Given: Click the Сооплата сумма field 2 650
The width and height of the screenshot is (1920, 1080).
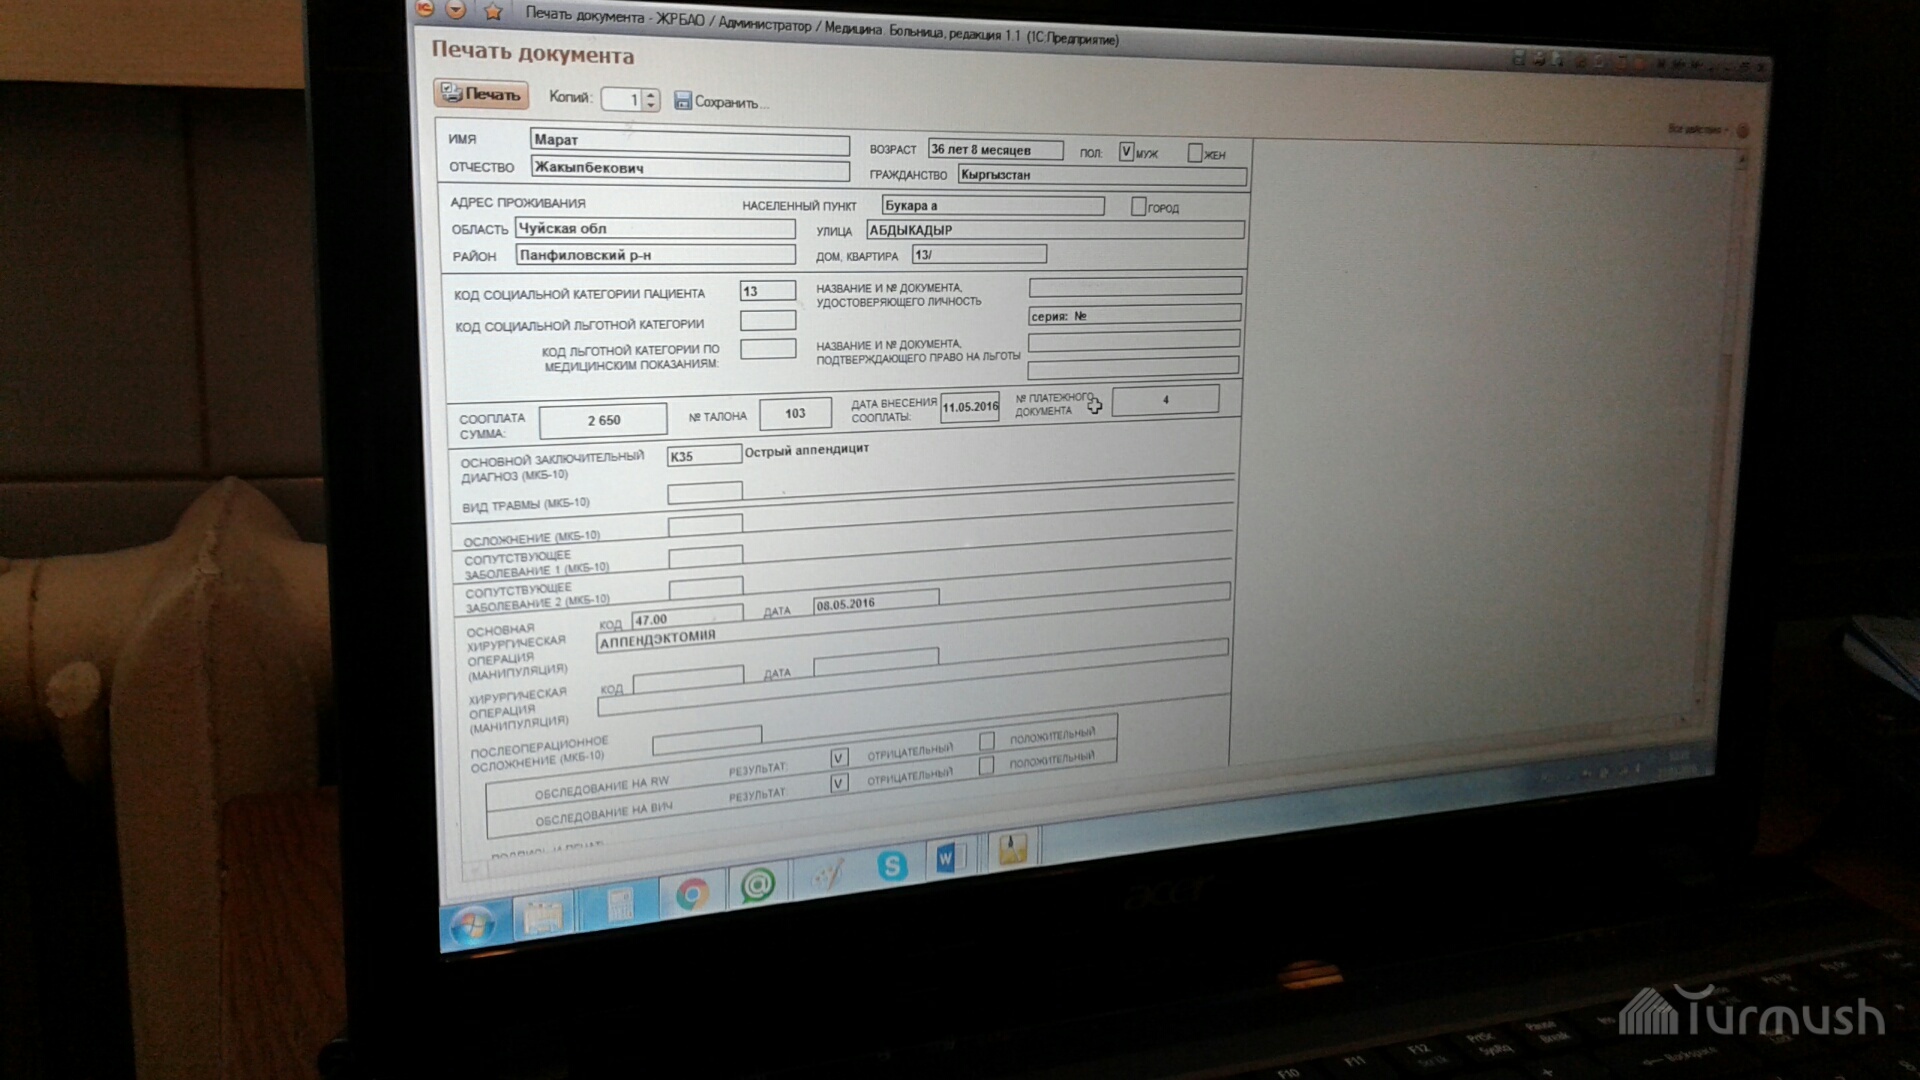Looking at the screenshot, I should click(603, 421).
